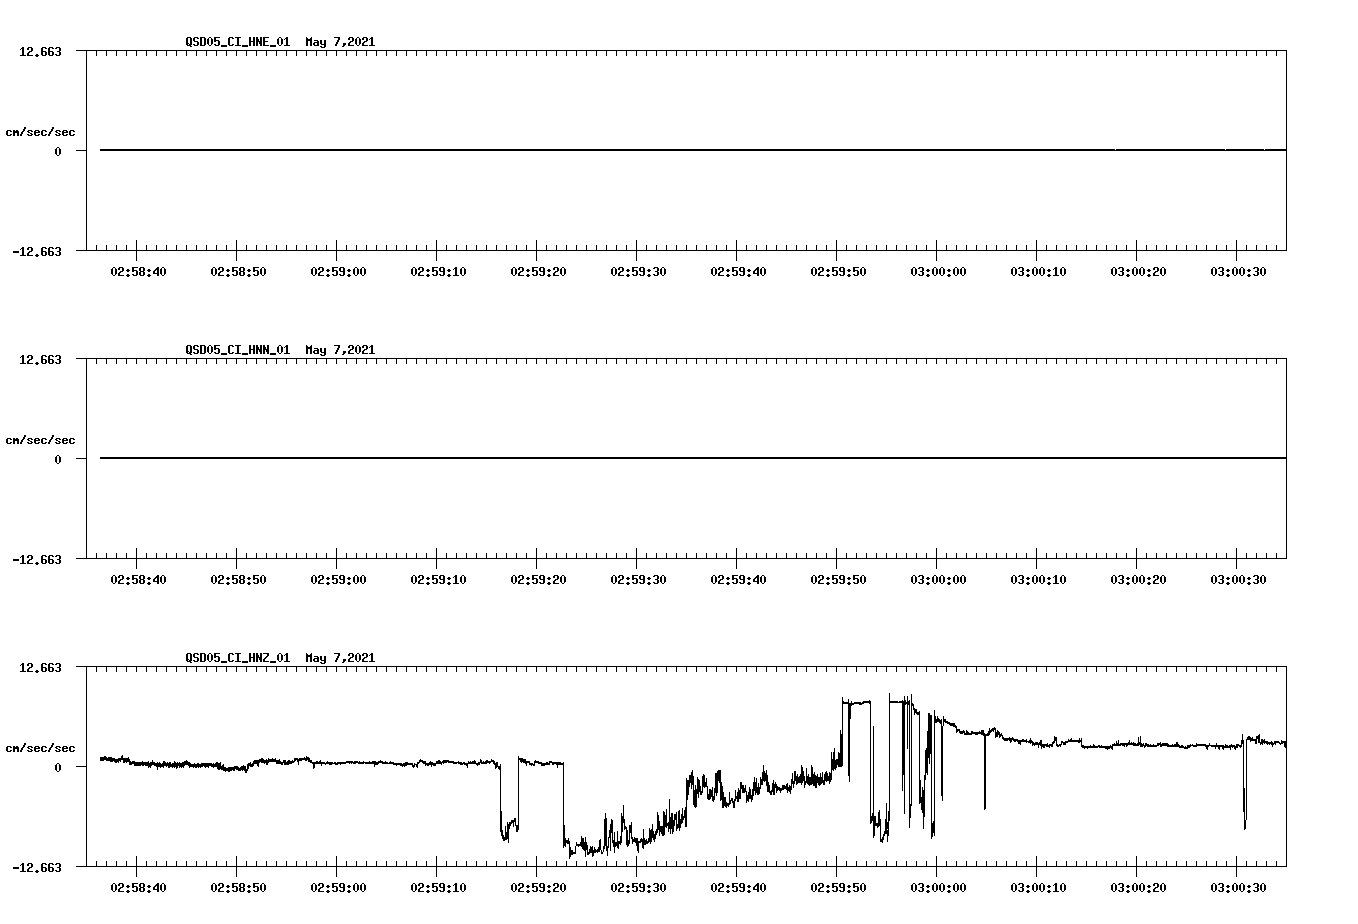This screenshot has height=924, width=1358.
Task: Click the cm/sec/sec label on the HNZ panel
Action: (41, 746)
